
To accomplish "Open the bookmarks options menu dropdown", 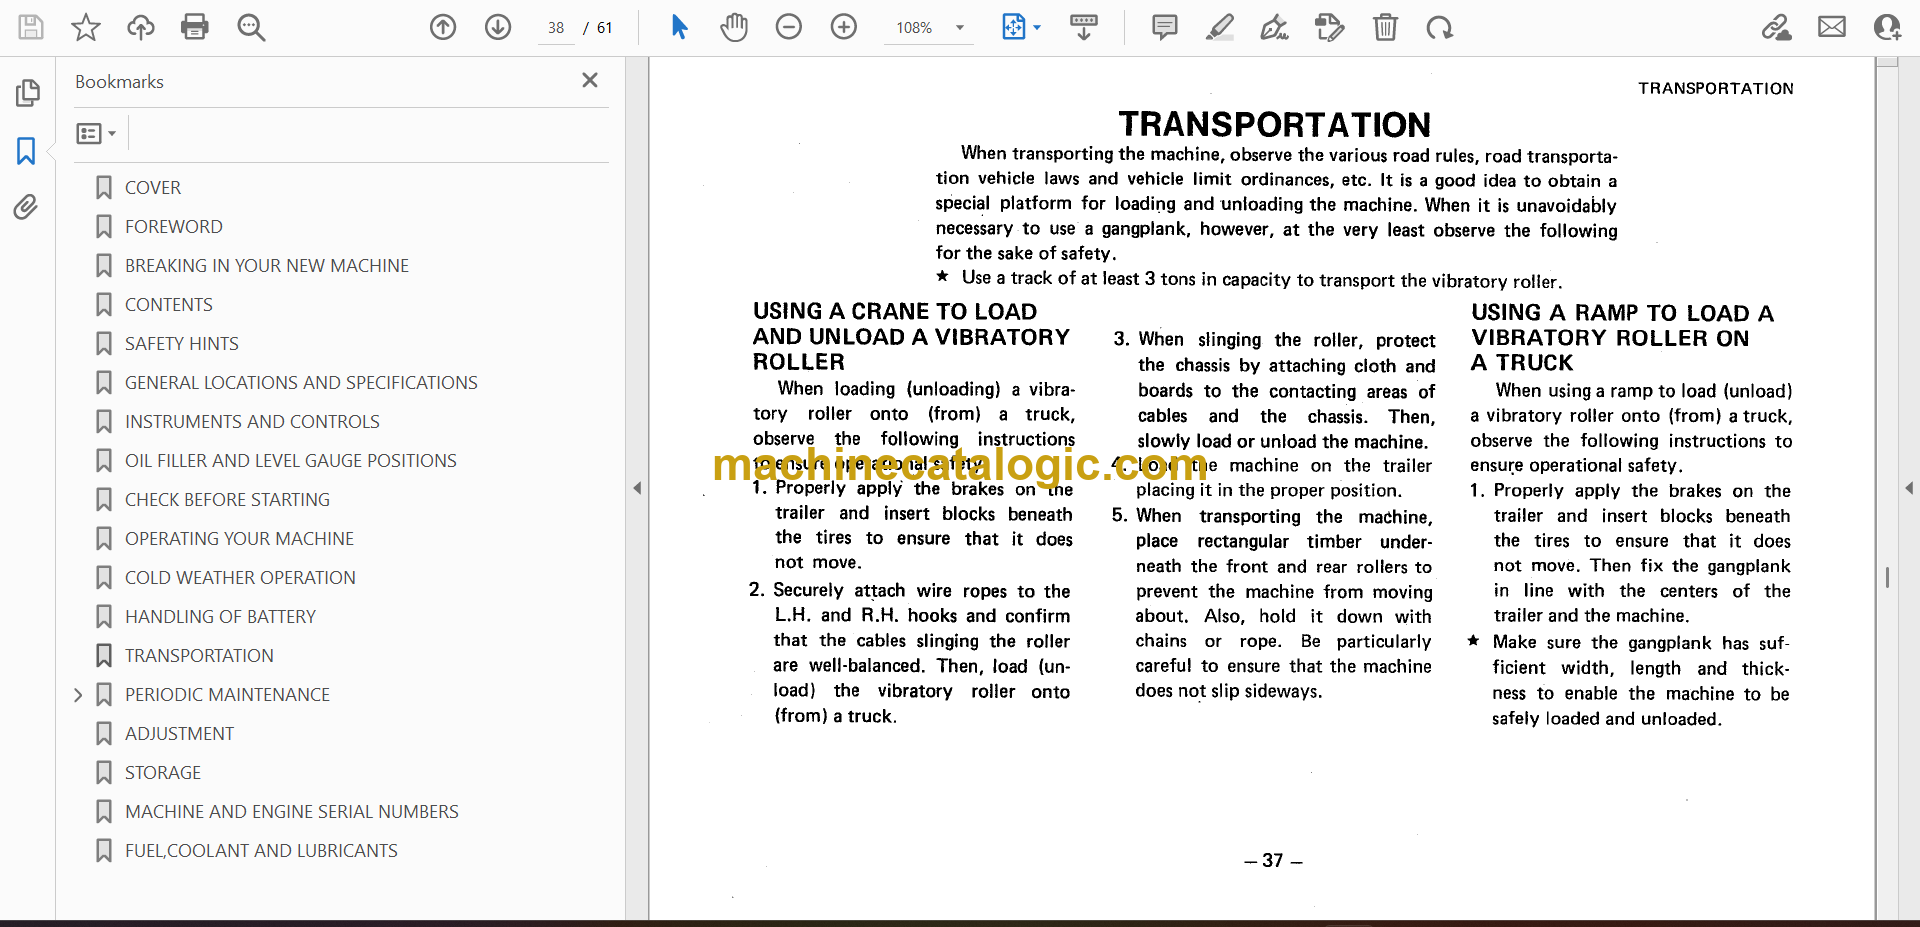I will (x=97, y=133).
